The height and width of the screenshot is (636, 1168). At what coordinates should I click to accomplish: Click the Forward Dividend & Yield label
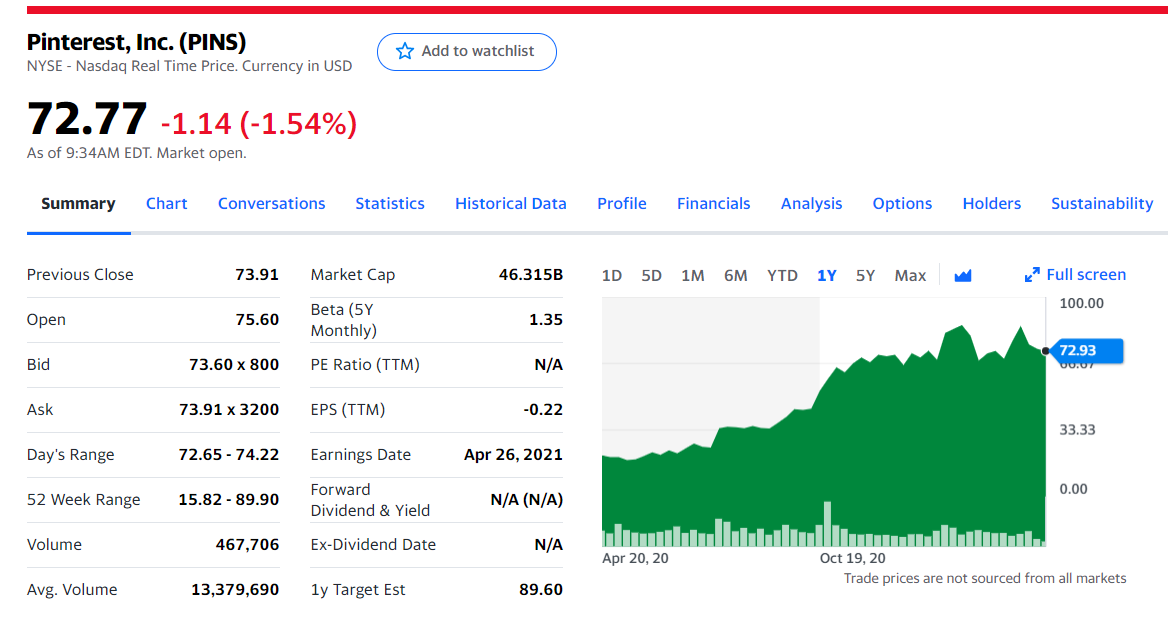370,500
